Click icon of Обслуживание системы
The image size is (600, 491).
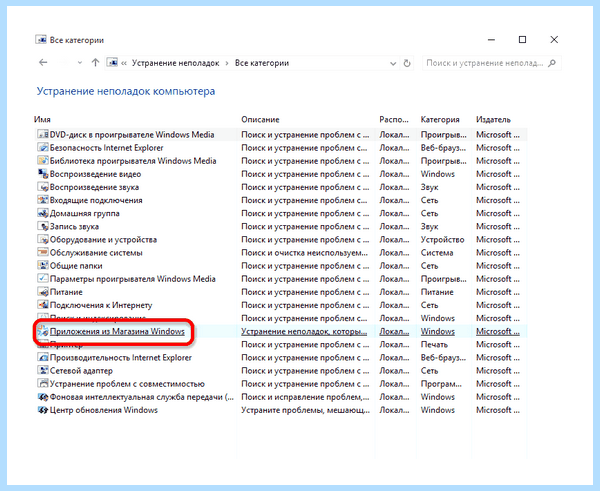[x=43, y=252]
